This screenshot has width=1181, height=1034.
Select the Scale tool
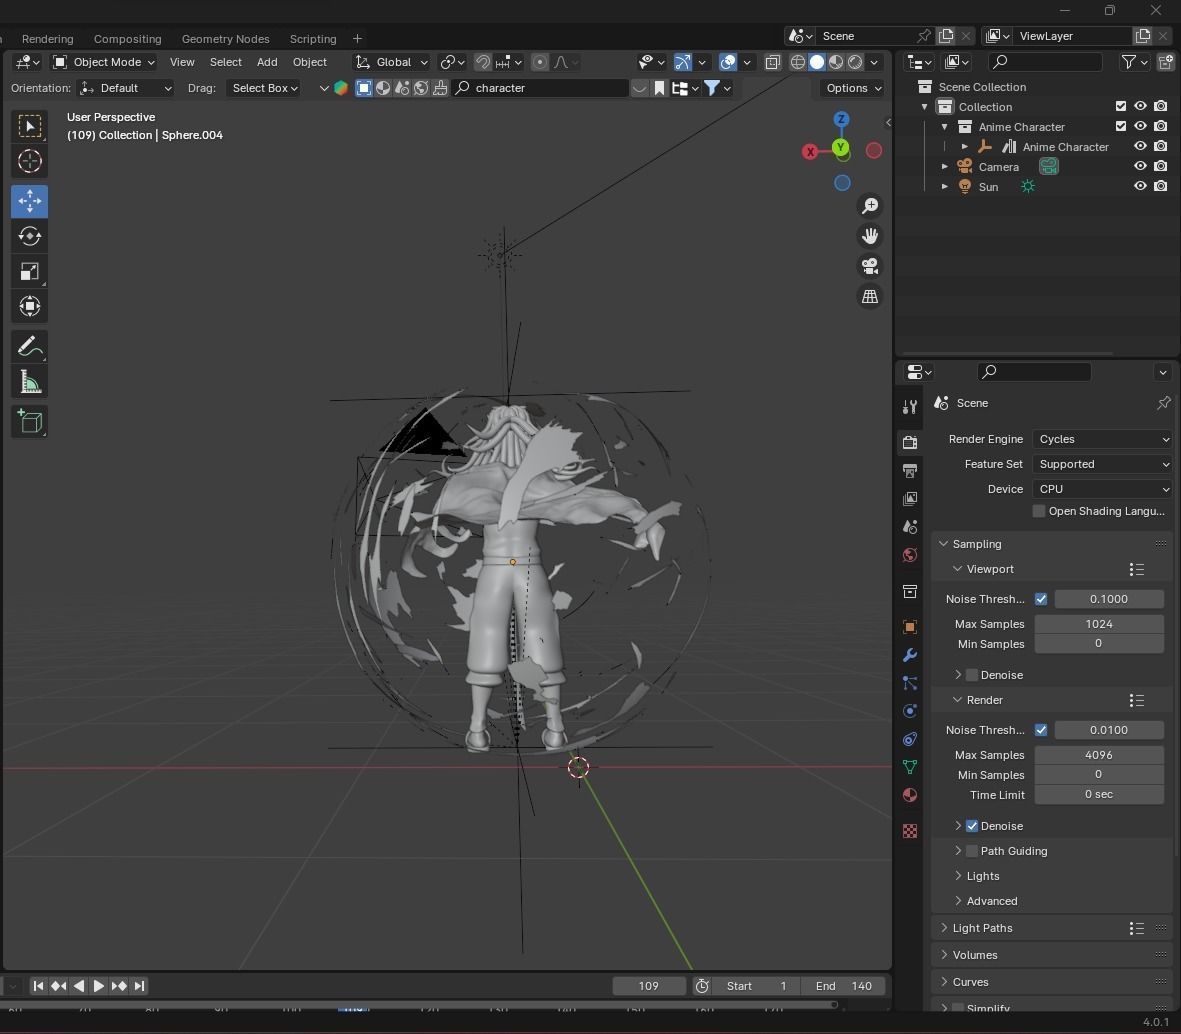[x=29, y=271]
